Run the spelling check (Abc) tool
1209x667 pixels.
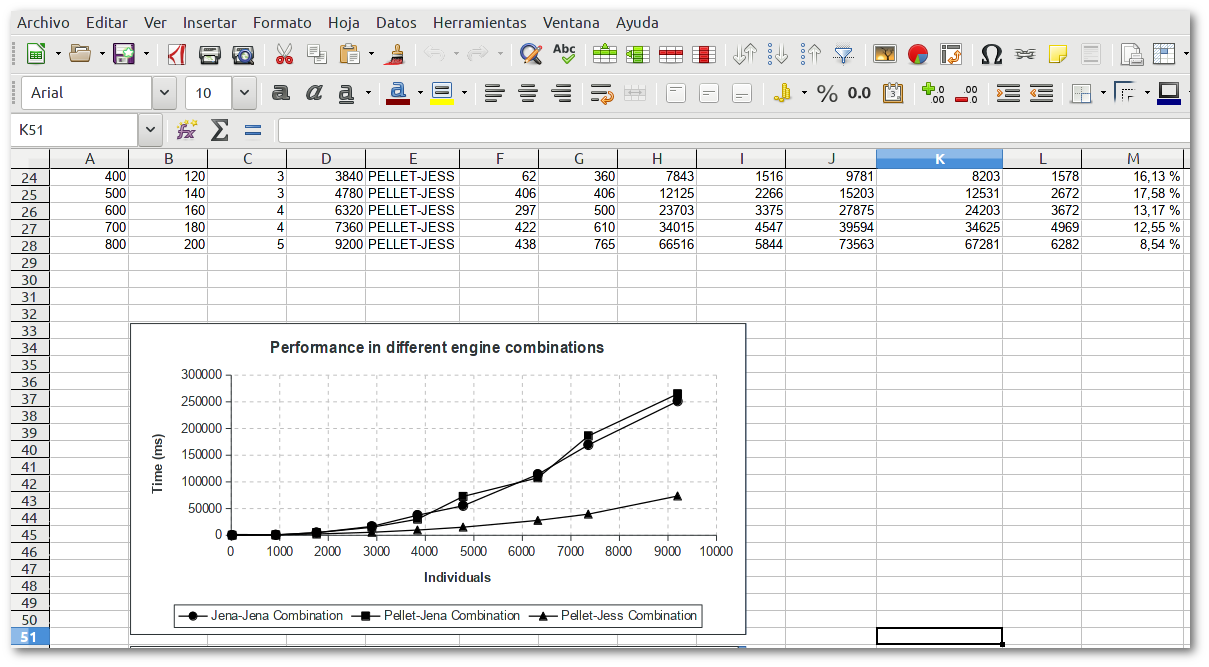[564, 54]
